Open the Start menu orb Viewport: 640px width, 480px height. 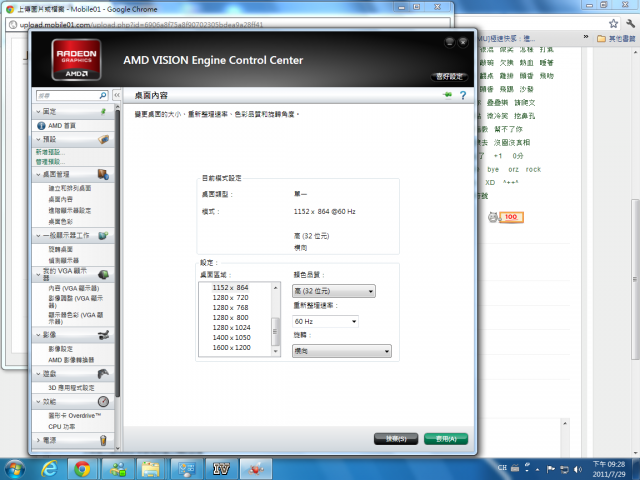(15, 469)
